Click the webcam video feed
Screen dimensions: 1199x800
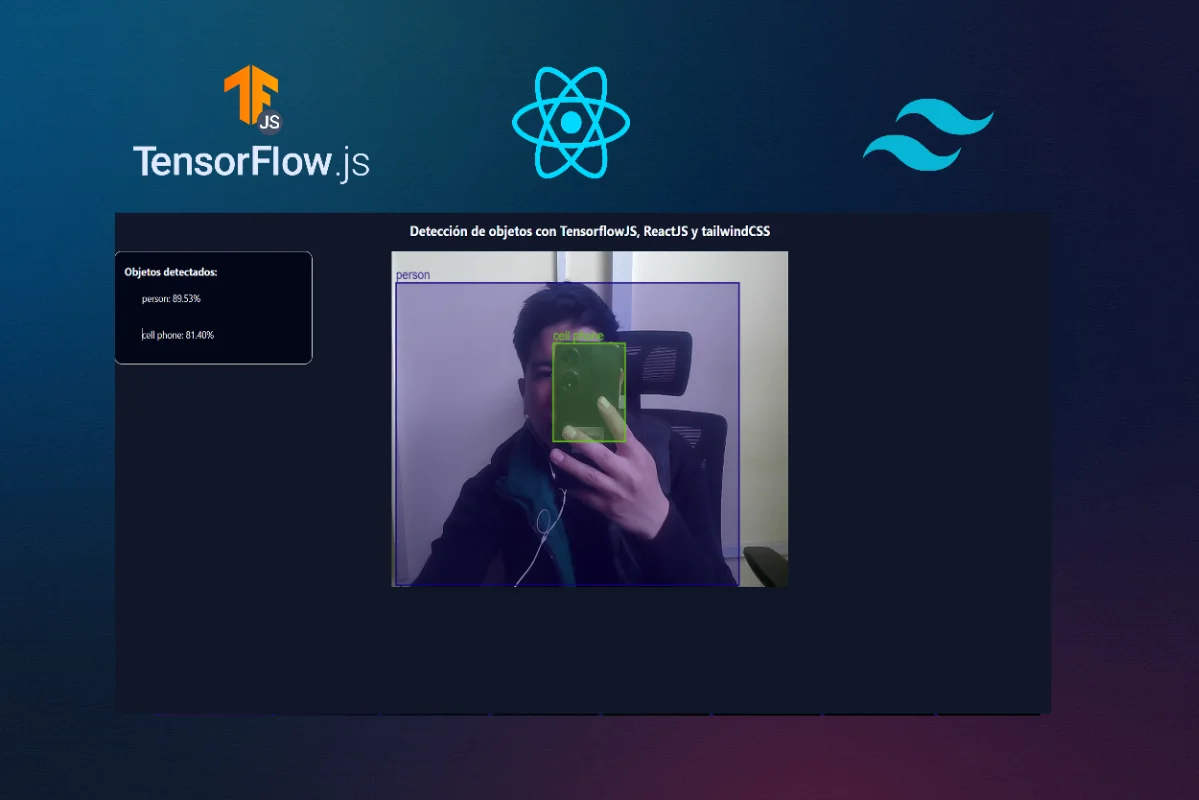click(x=590, y=419)
